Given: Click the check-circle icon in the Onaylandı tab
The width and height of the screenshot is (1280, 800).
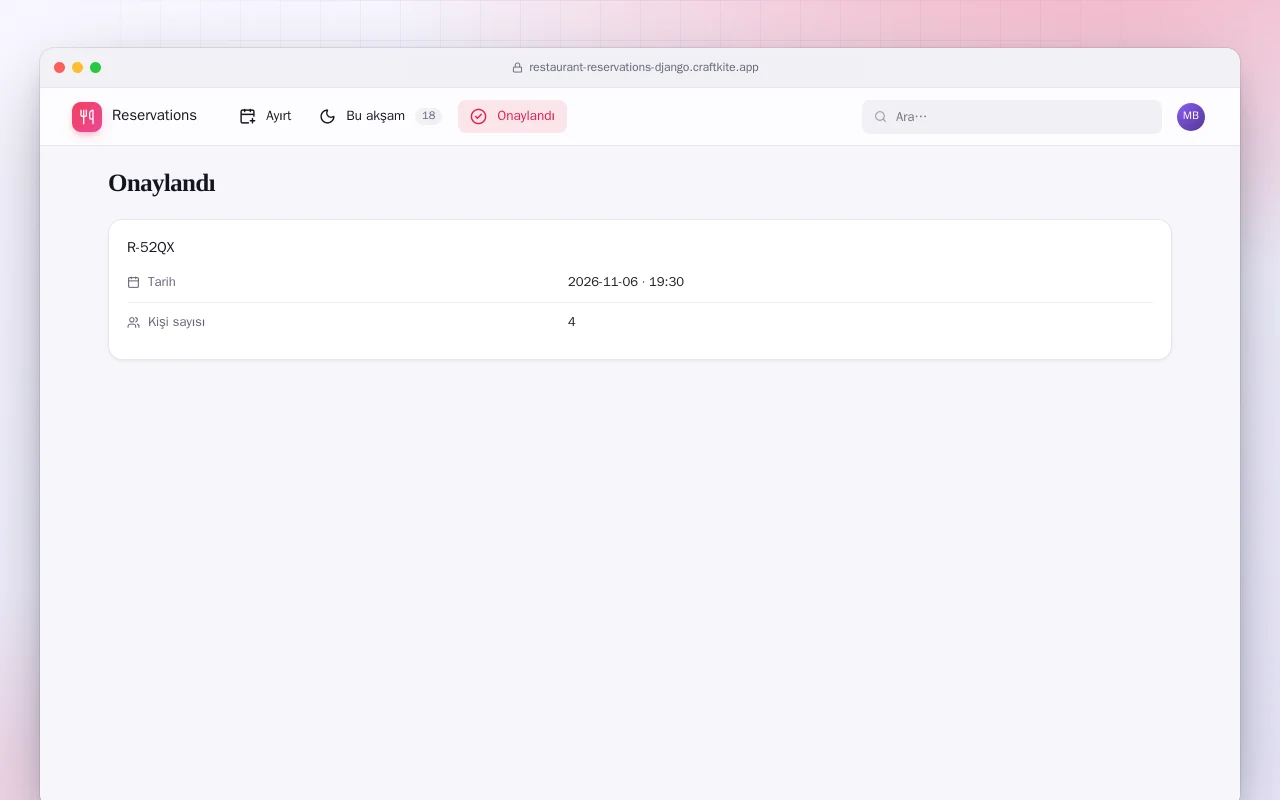Looking at the screenshot, I should tap(479, 116).
